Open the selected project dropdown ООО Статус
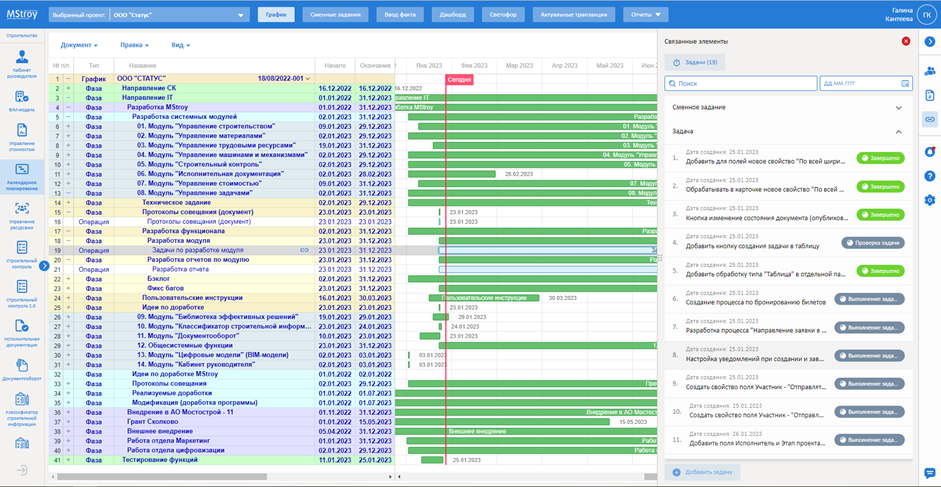Screen dimensions: 941x487 [148, 15]
